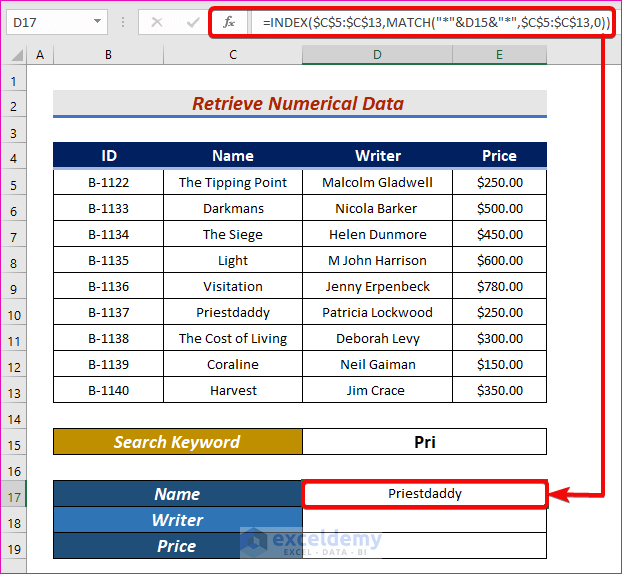Click the Retrieve Numerical Data title cell
The height and width of the screenshot is (574, 622).
(300, 104)
